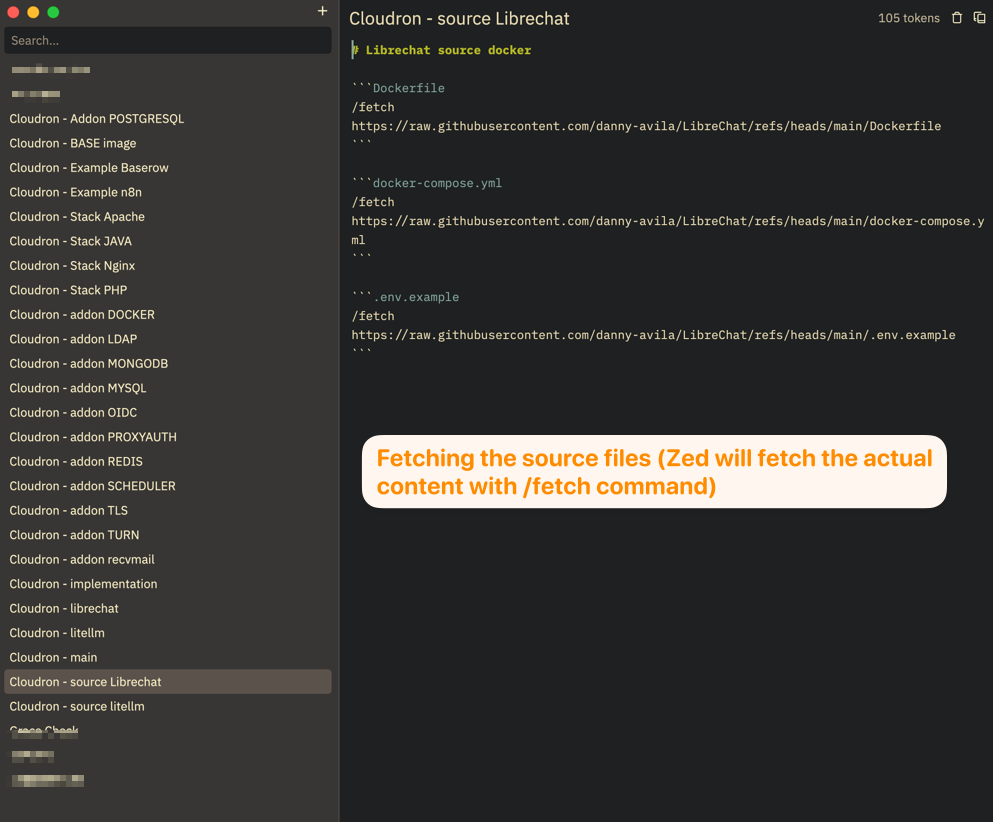Delete prompt using trash icon
This screenshot has height=822, width=993.
[957, 18]
